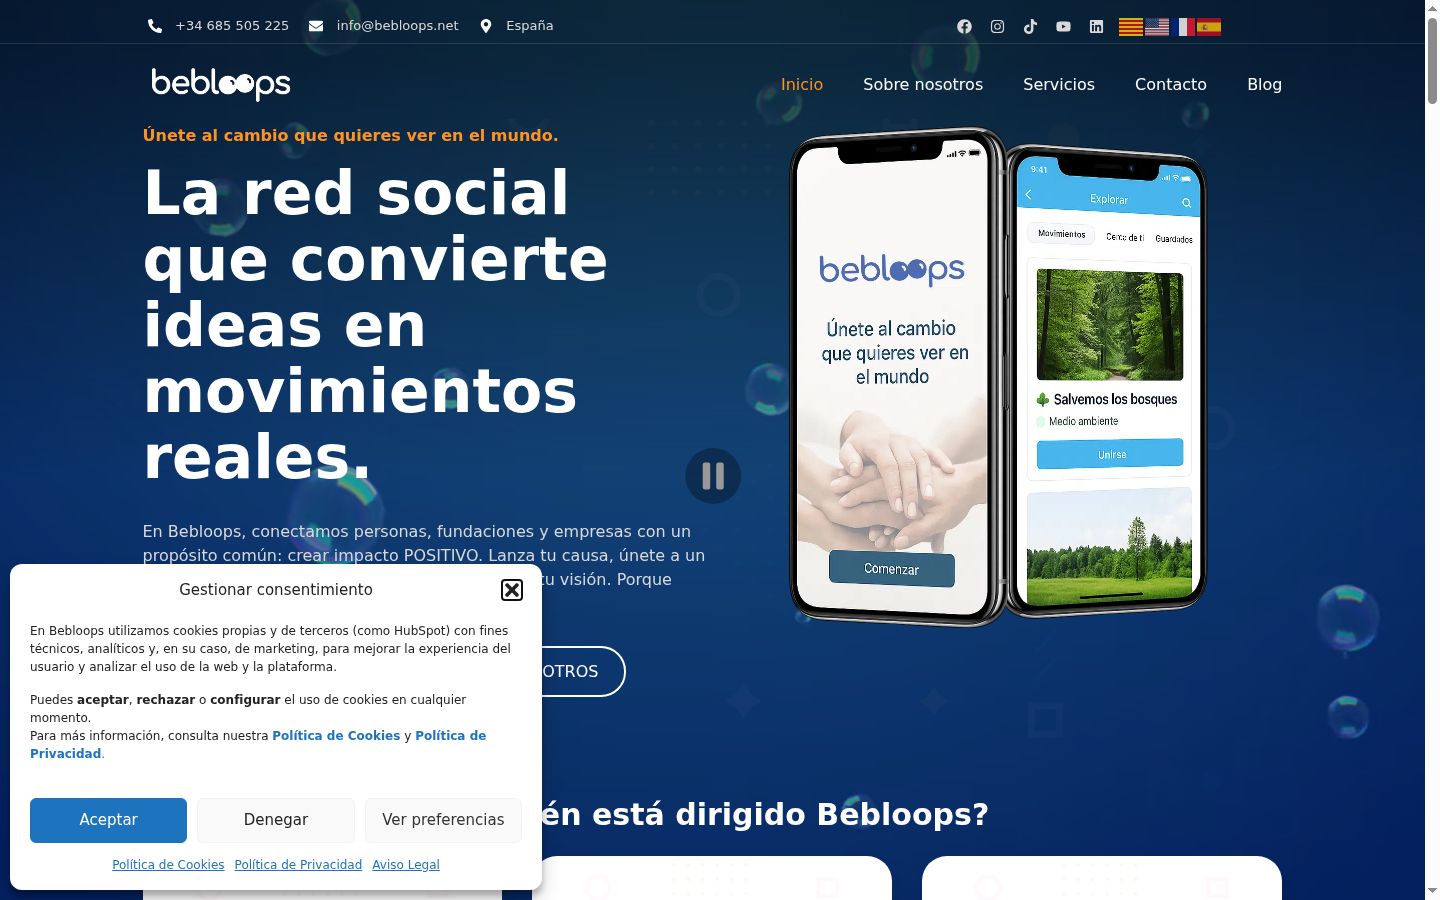The image size is (1440, 900).
Task: Open Política de Cookies link in consent text
Action: 336,736
